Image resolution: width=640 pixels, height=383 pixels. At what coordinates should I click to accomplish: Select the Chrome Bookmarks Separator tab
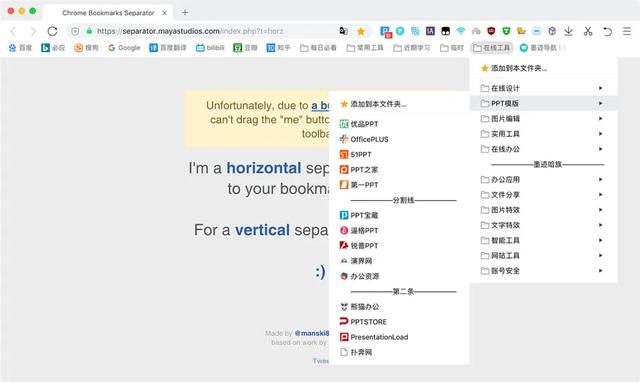tap(108, 13)
